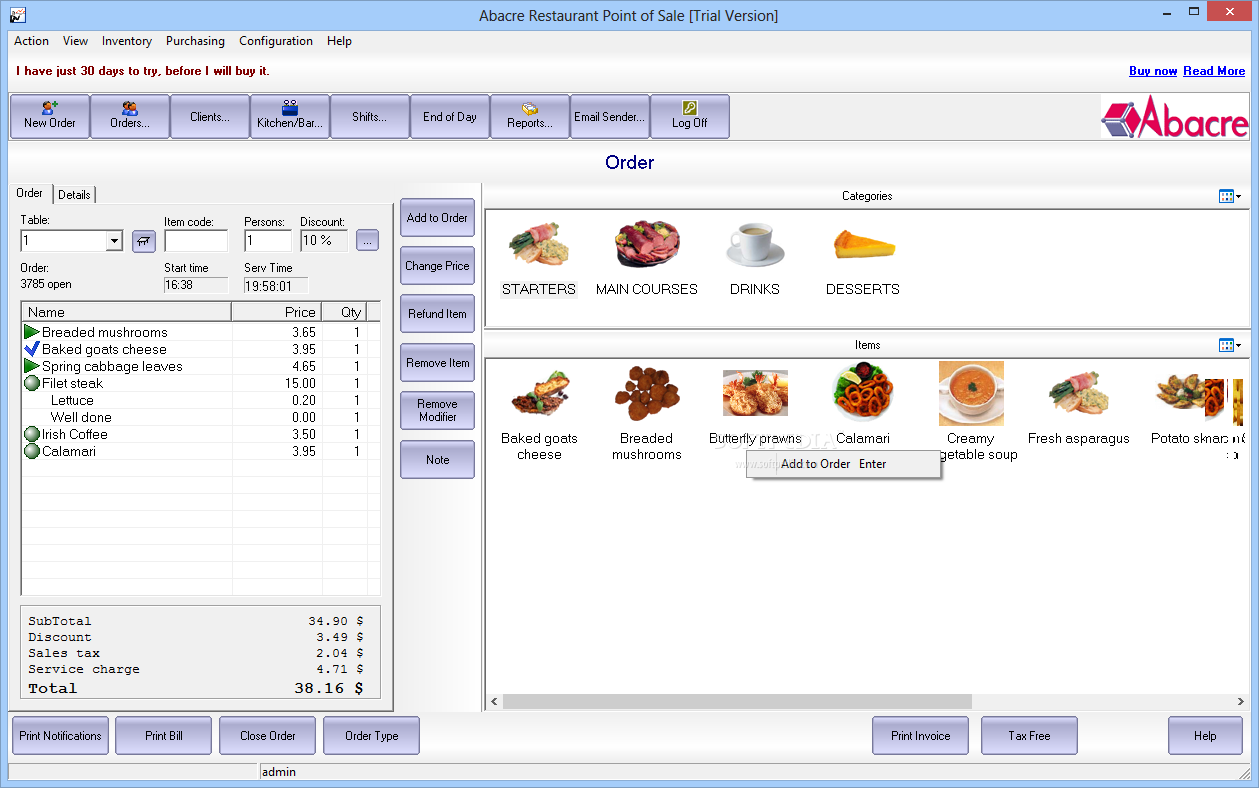This screenshot has height=788, width=1259.
Task: Select Filet steak order row
Action: 201,383
